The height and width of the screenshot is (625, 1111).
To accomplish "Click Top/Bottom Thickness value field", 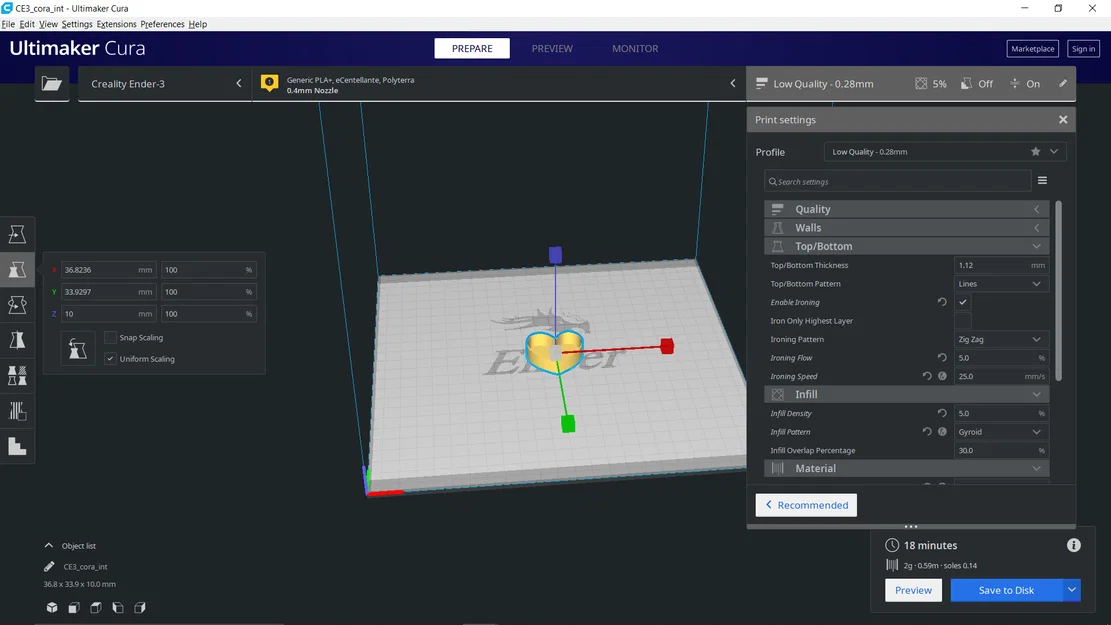I will [1000, 265].
